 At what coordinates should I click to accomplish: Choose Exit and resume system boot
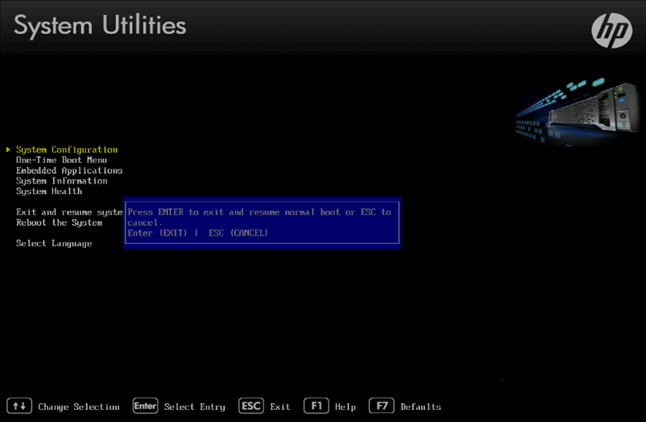pos(69,212)
